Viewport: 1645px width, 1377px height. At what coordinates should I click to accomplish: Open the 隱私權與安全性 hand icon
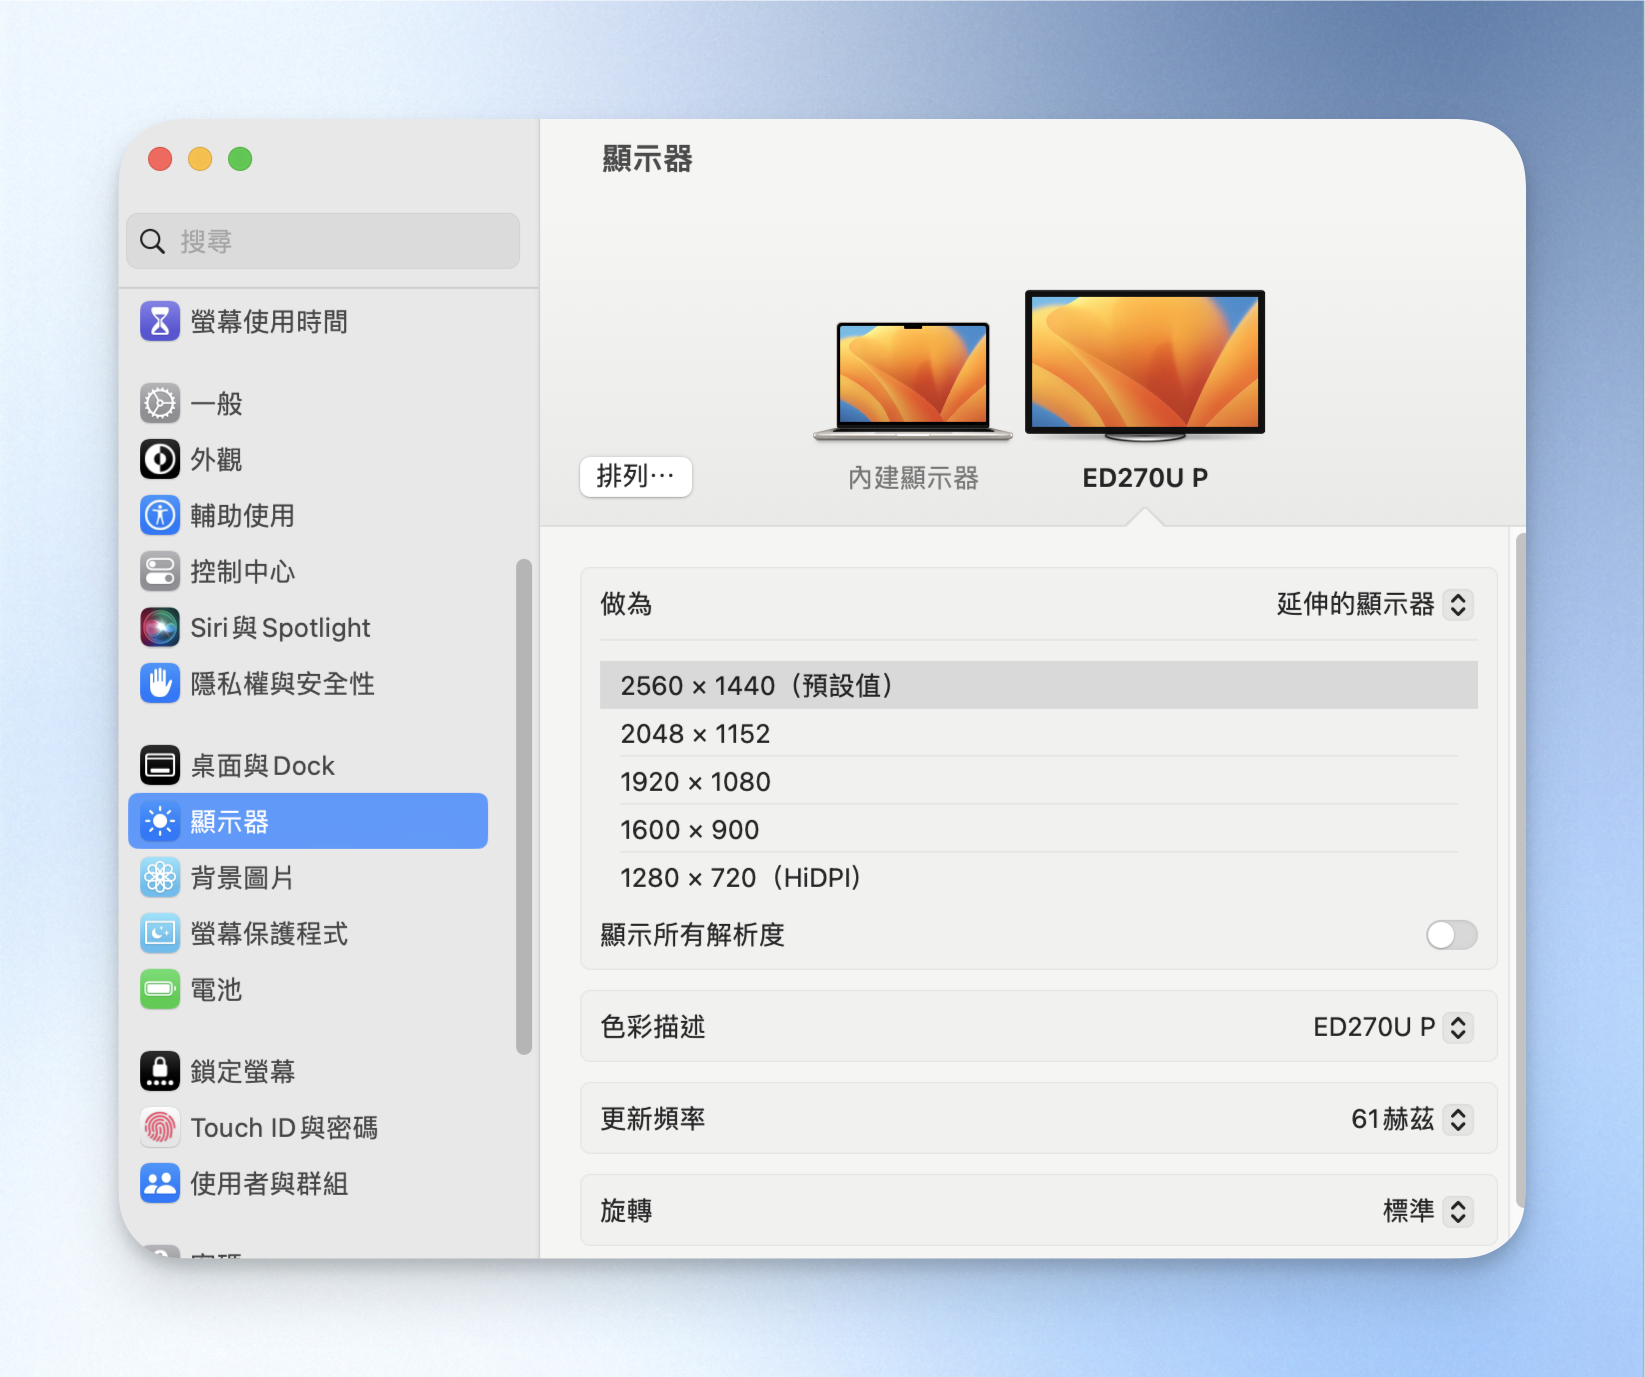pyautogui.click(x=160, y=683)
